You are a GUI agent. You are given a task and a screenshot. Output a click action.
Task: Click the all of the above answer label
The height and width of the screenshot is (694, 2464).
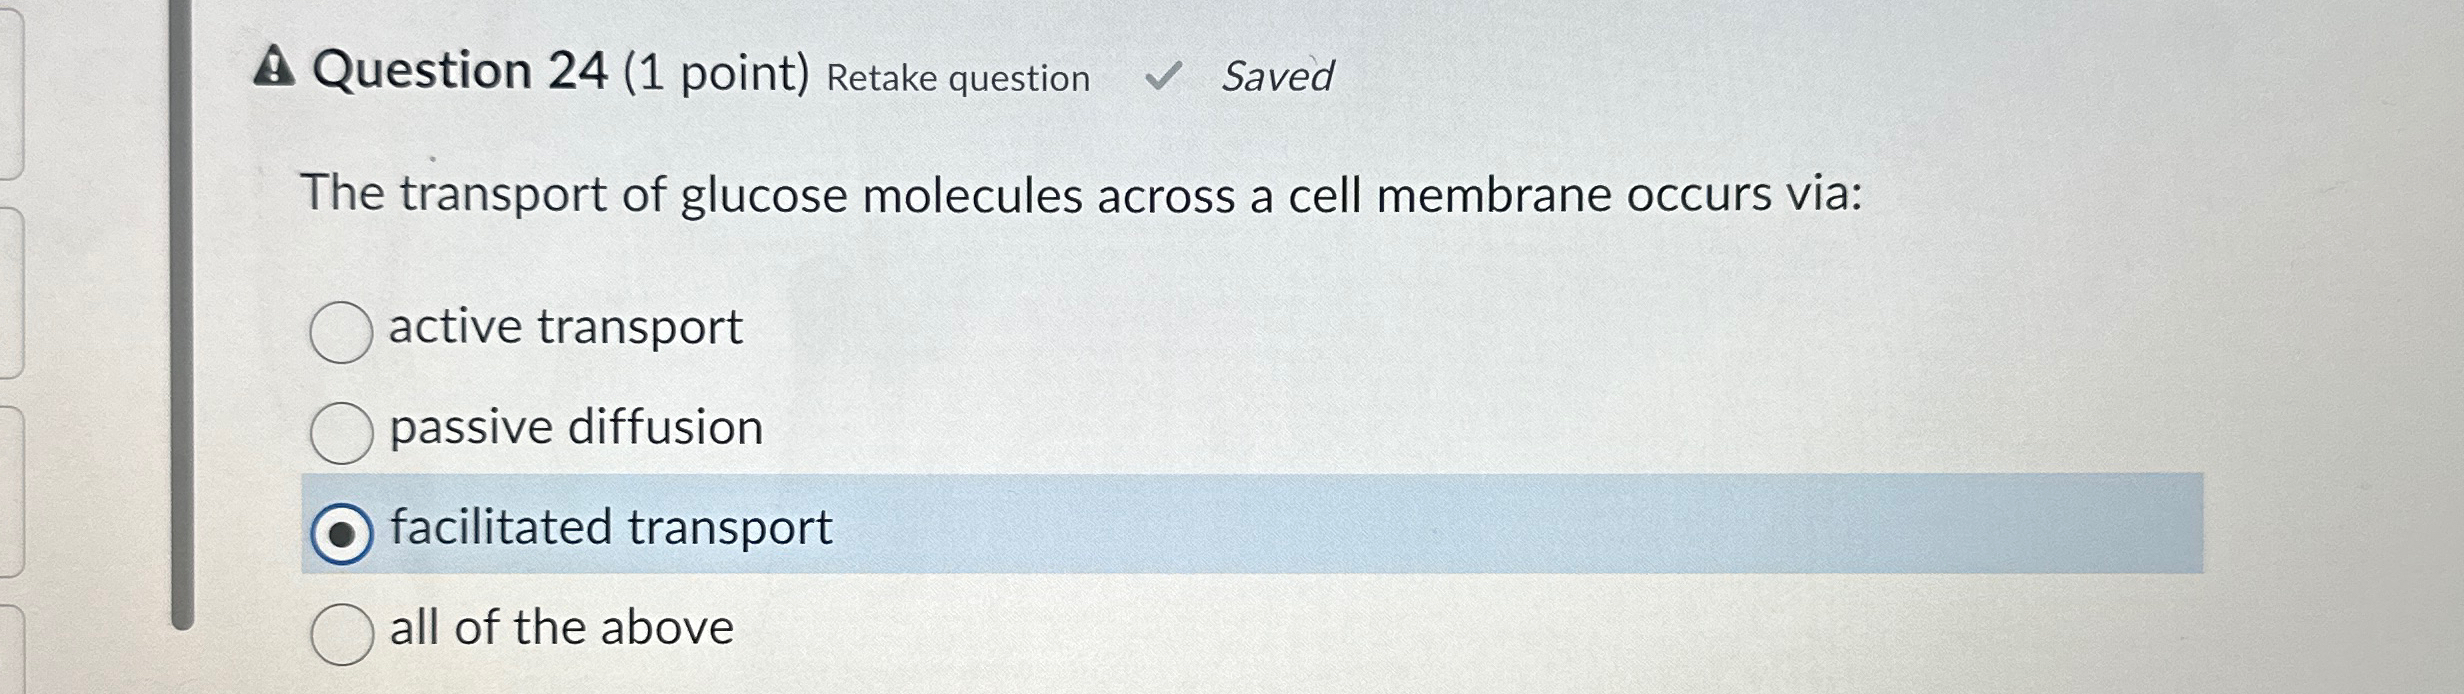(x=560, y=628)
